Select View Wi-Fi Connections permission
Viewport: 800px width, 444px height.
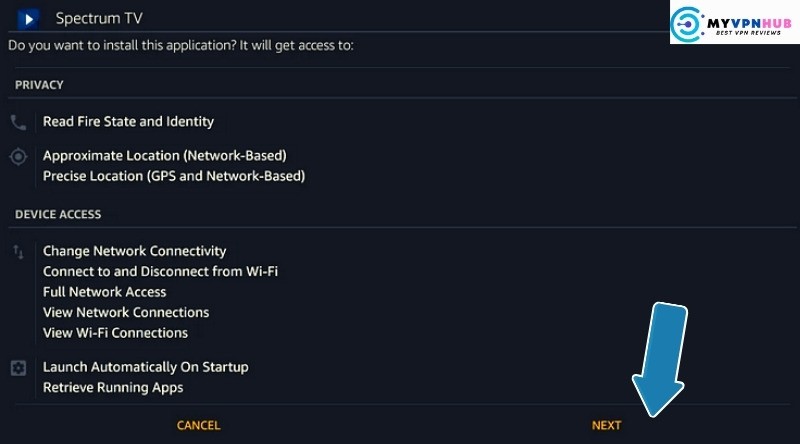(115, 333)
